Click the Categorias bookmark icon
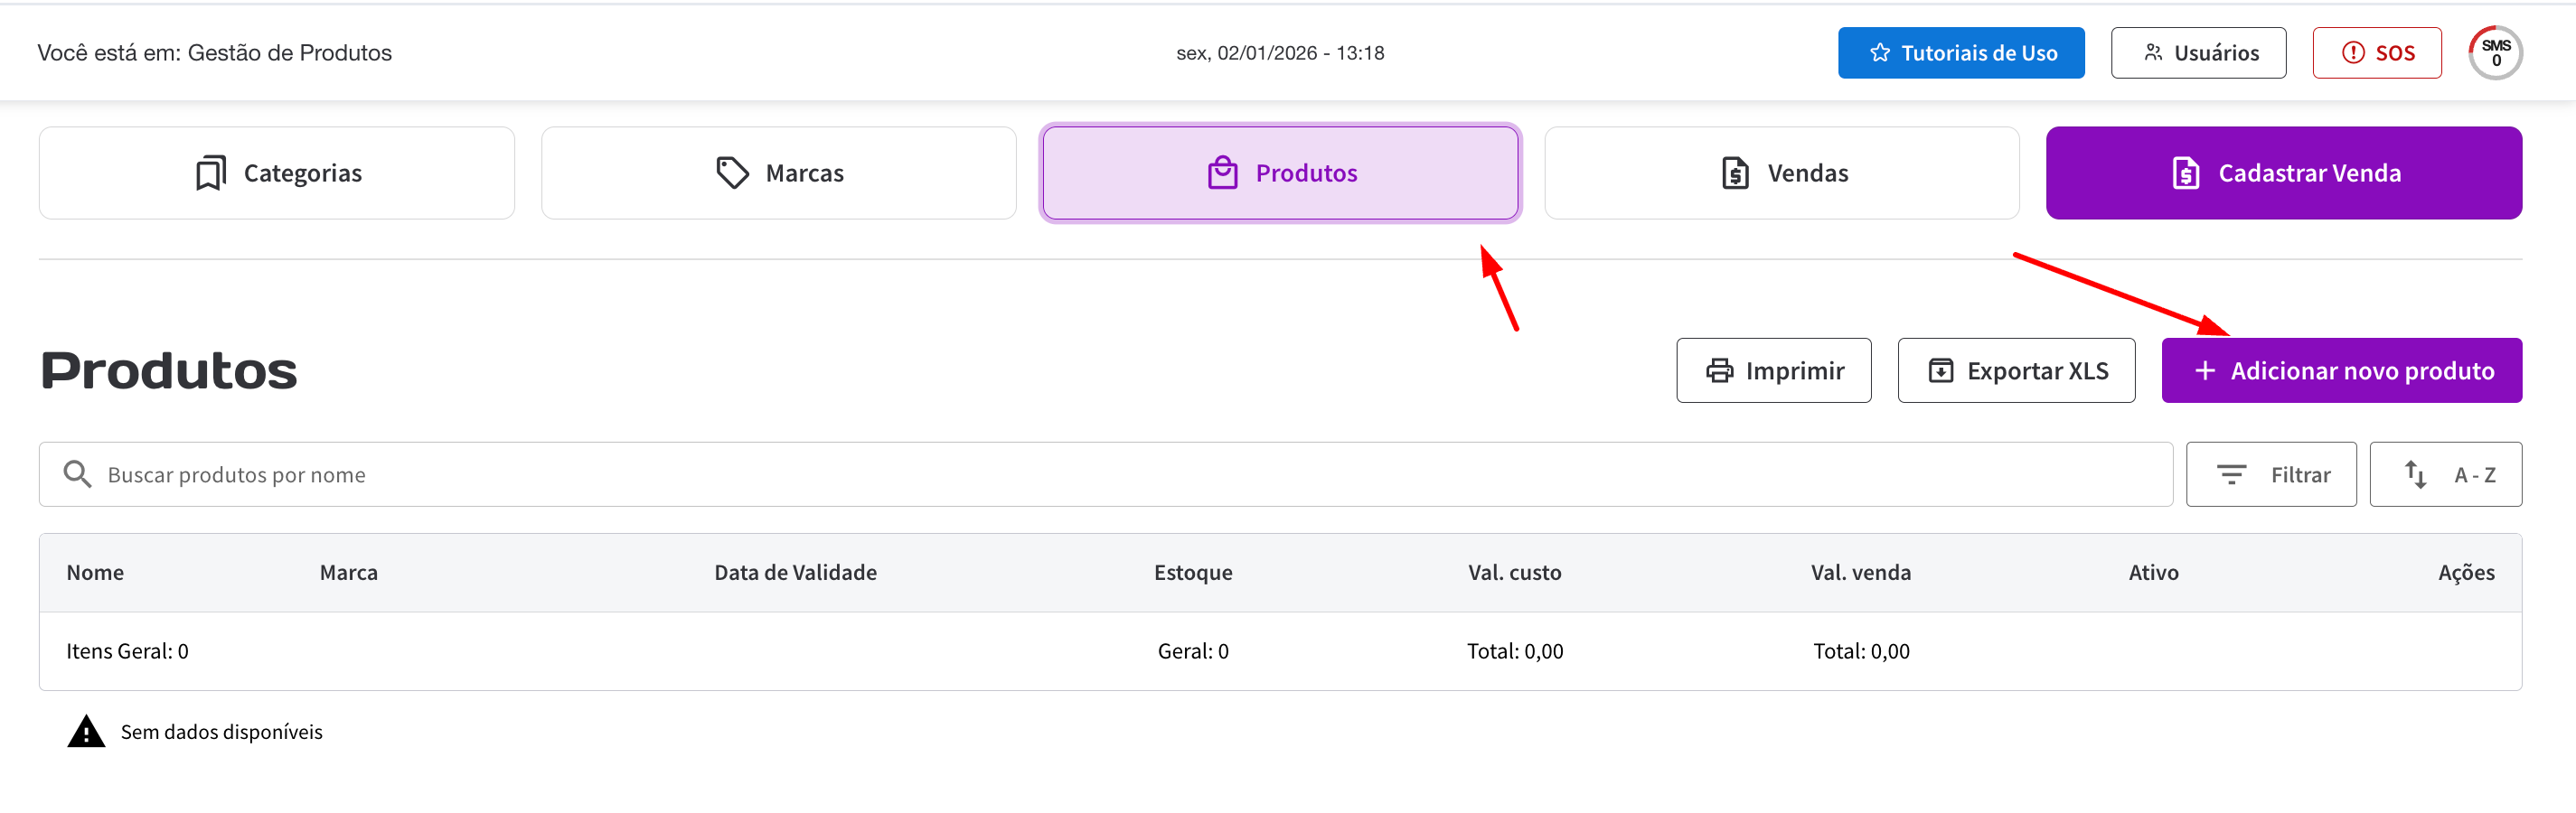Image resolution: width=2576 pixels, height=813 pixels. click(x=211, y=173)
